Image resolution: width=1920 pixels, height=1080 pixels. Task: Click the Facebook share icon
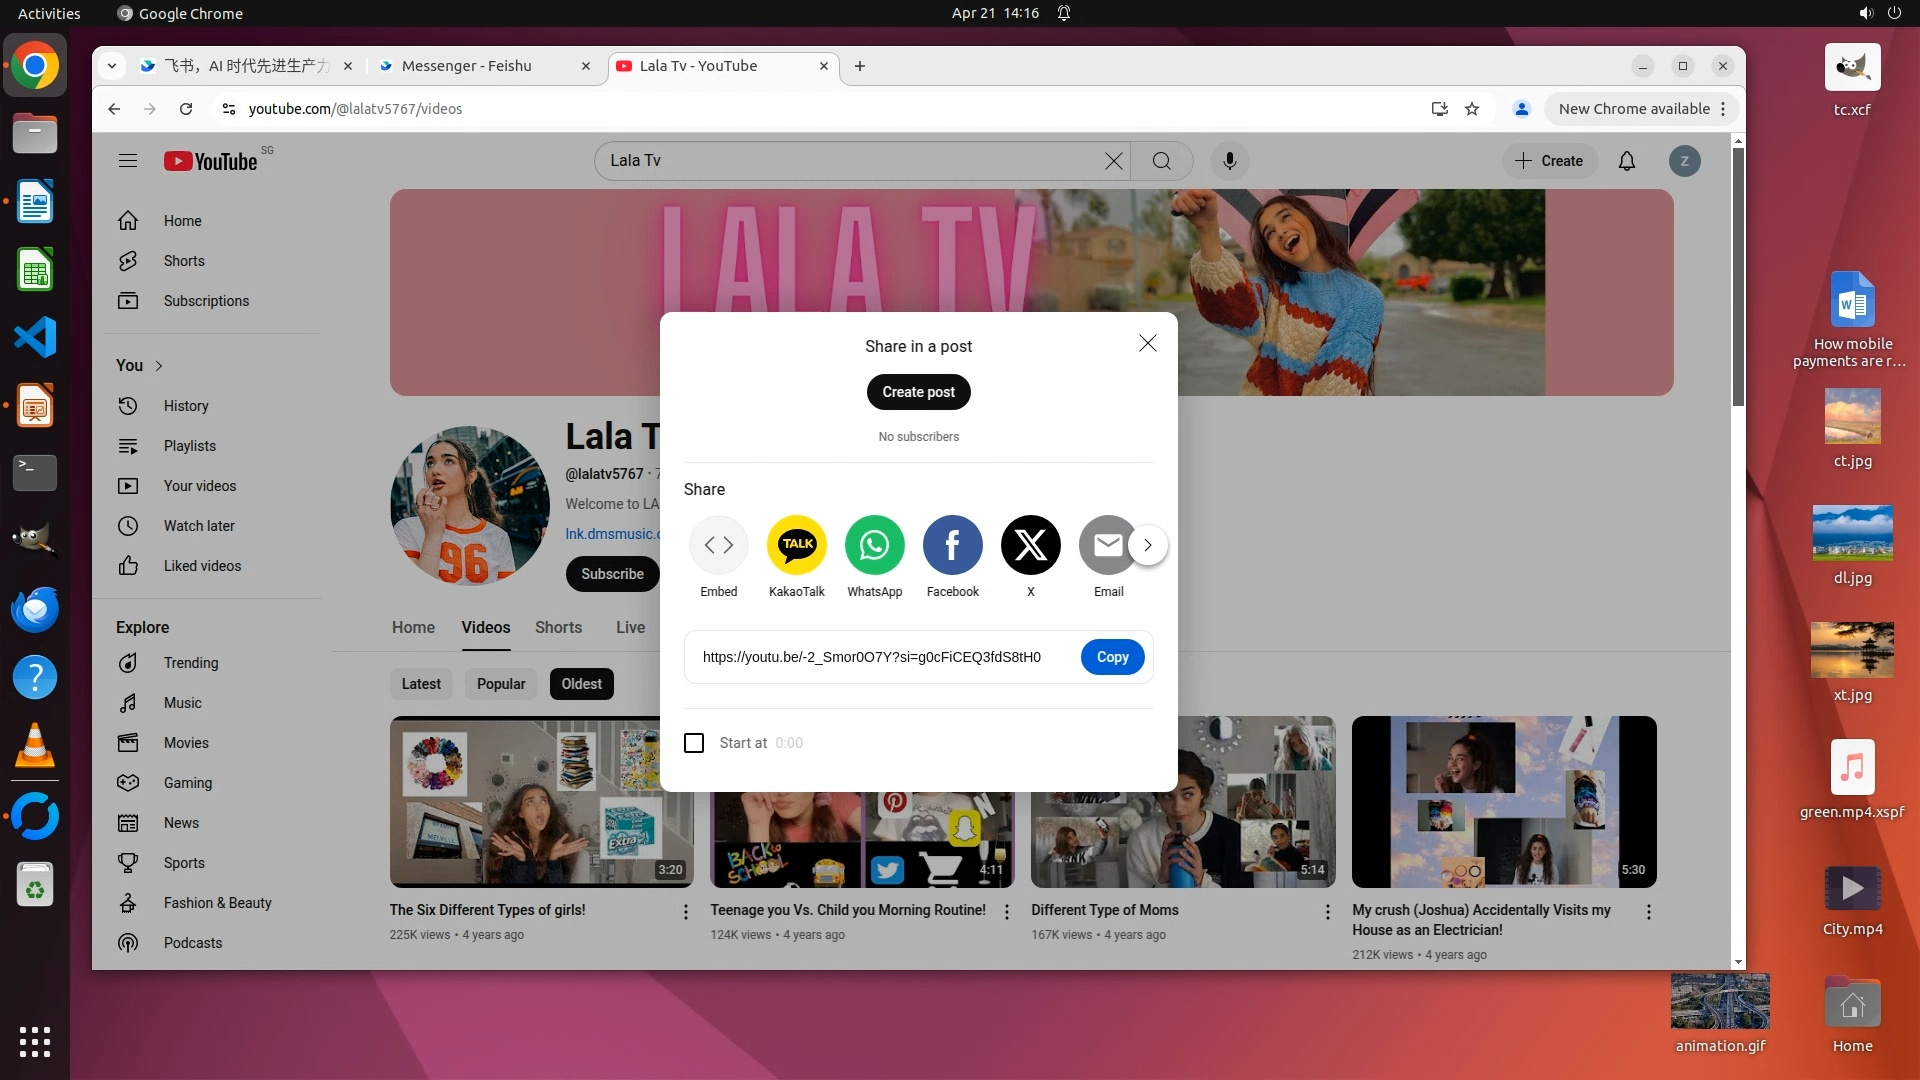coord(952,545)
